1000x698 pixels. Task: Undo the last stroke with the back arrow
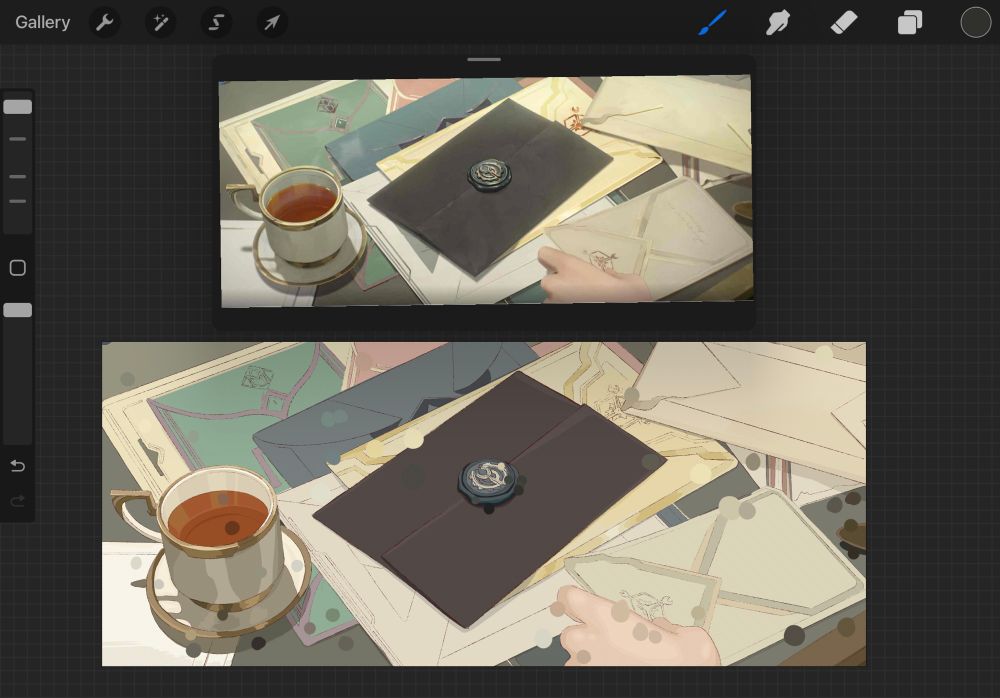17,465
